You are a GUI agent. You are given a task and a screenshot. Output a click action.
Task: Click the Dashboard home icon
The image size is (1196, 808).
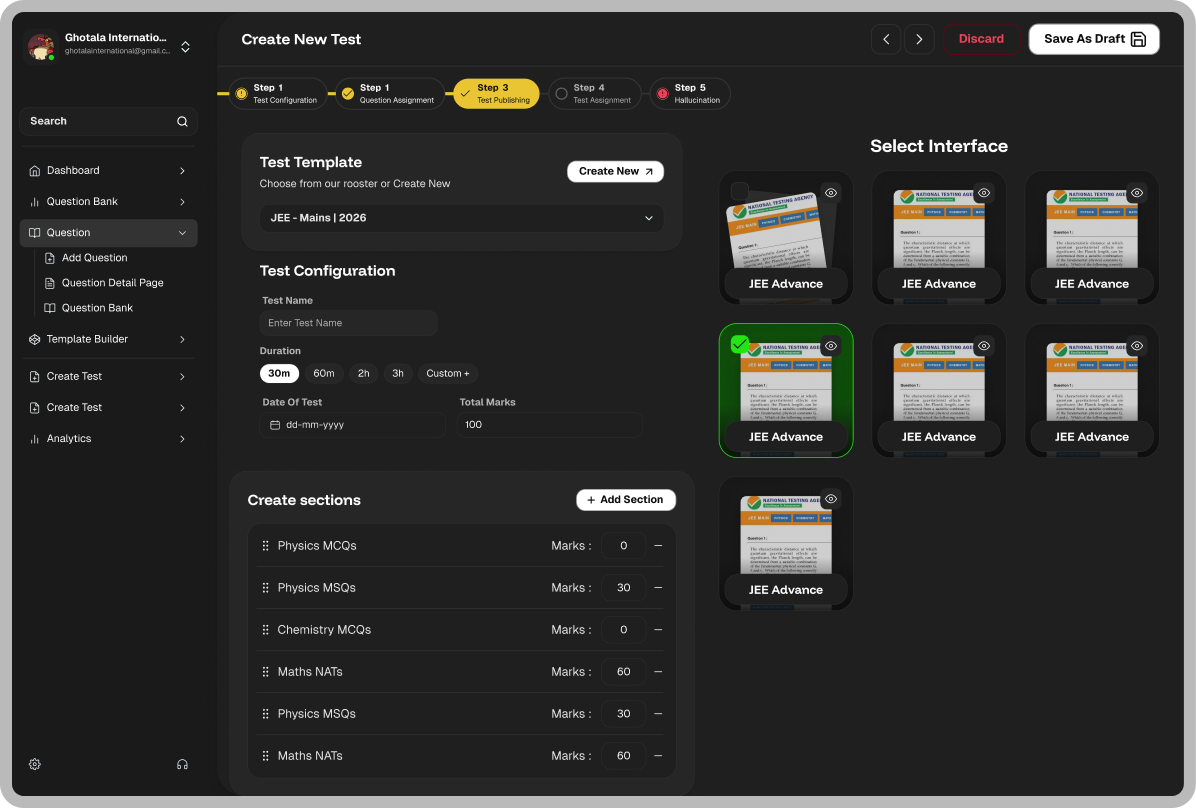tap(34, 171)
